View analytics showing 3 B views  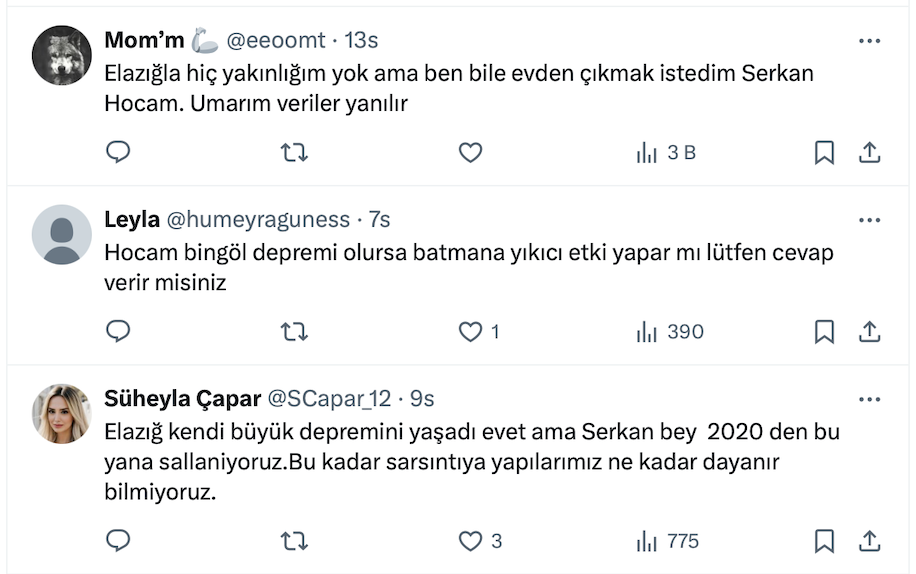[666, 152]
